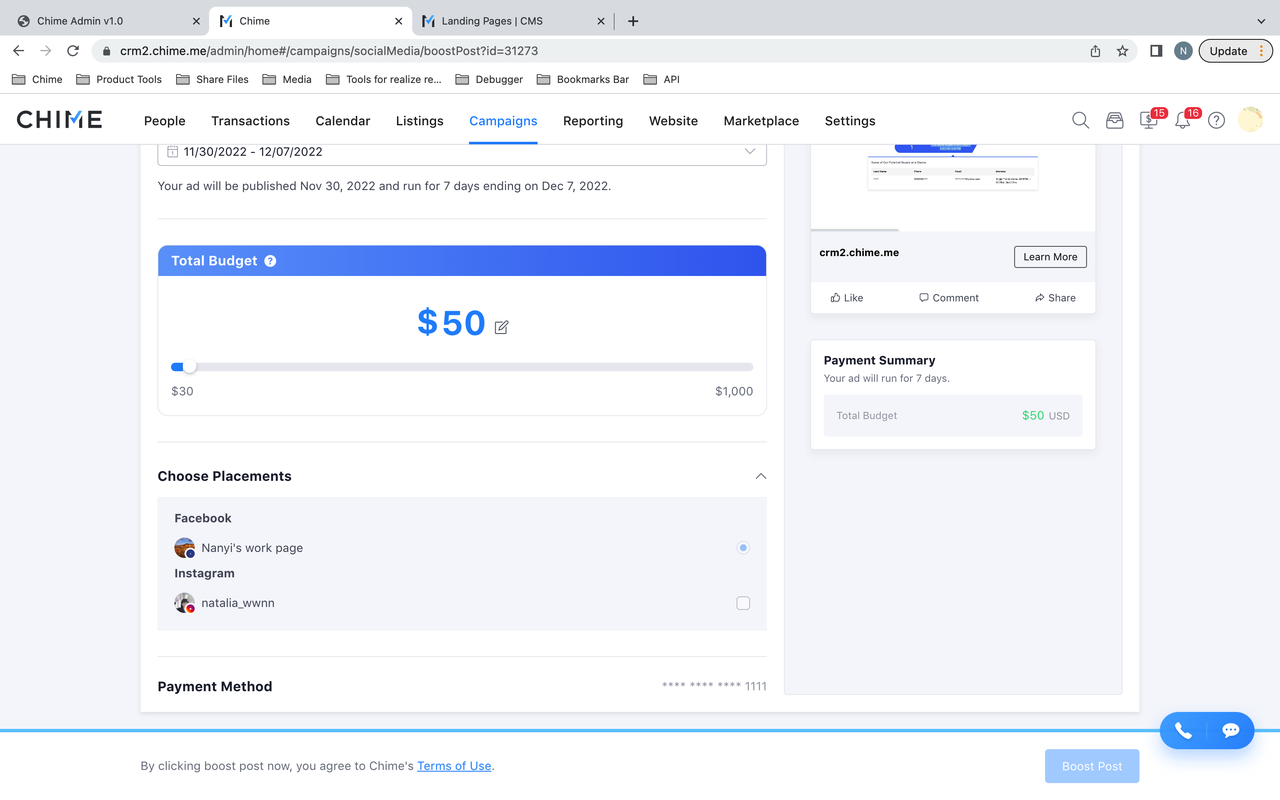Bookmark this page with star icon
Viewport: 1280px width, 800px height.
(x=1122, y=51)
